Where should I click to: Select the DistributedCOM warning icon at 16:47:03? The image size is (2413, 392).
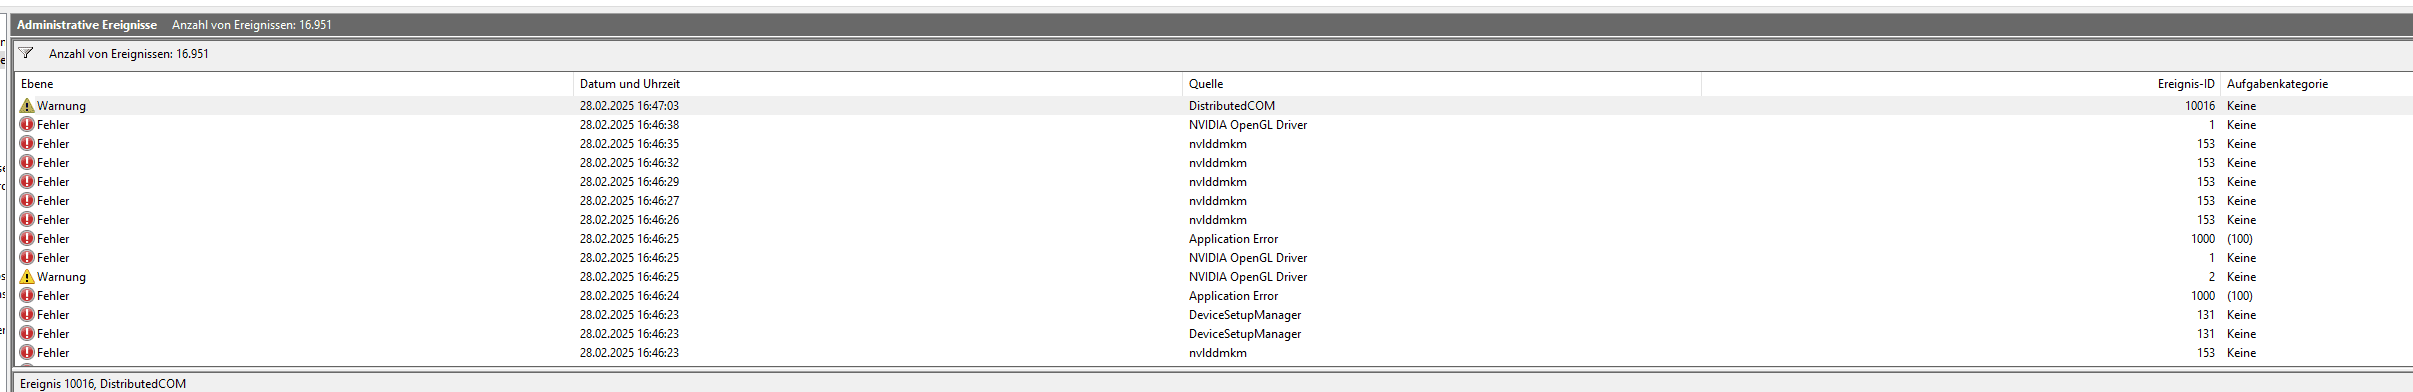pyautogui.click(x=27, y=105)
